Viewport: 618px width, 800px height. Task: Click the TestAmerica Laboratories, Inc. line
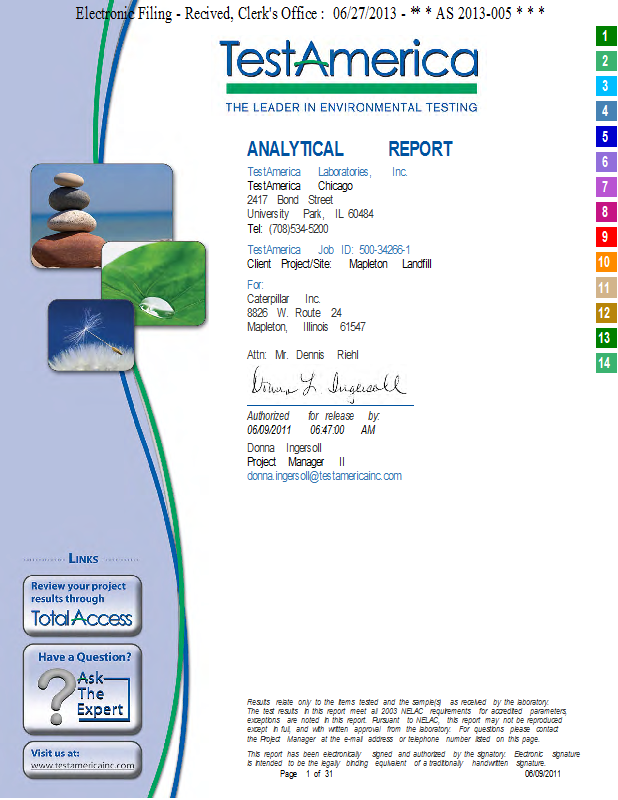coord(327,172)
